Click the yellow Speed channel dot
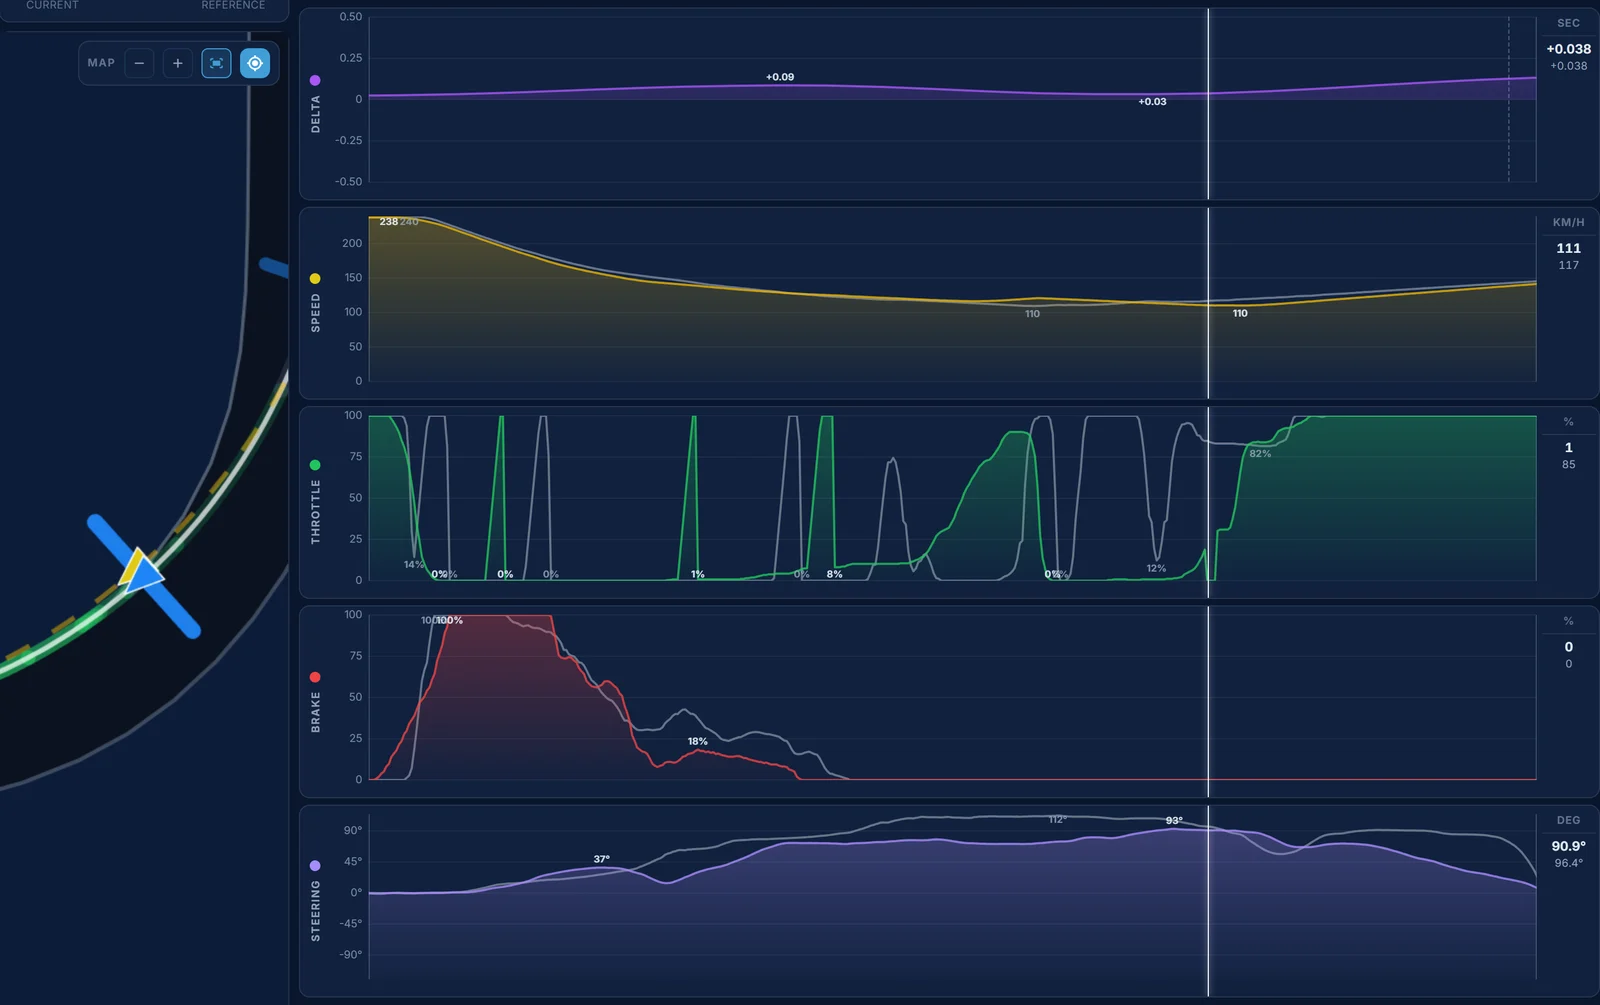Viewport: 1600px width, 1005px height. pos(315,279)
